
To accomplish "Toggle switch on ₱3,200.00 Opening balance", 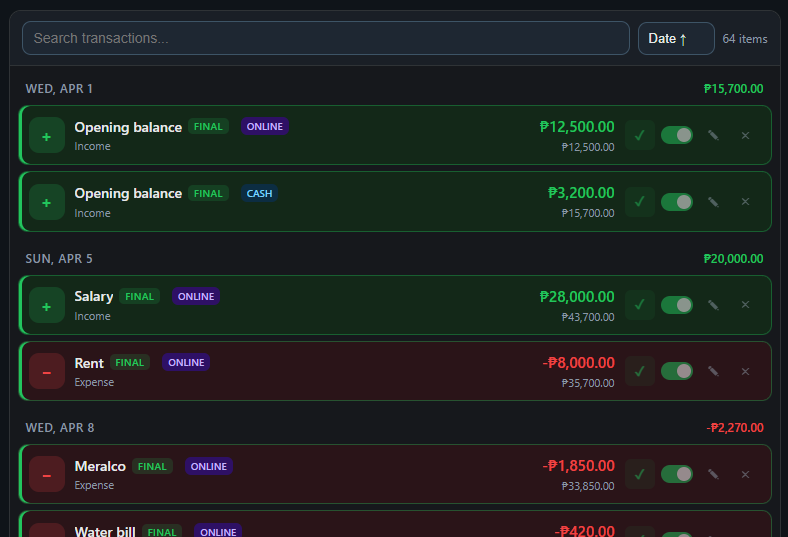I will (x=677, y=202).
